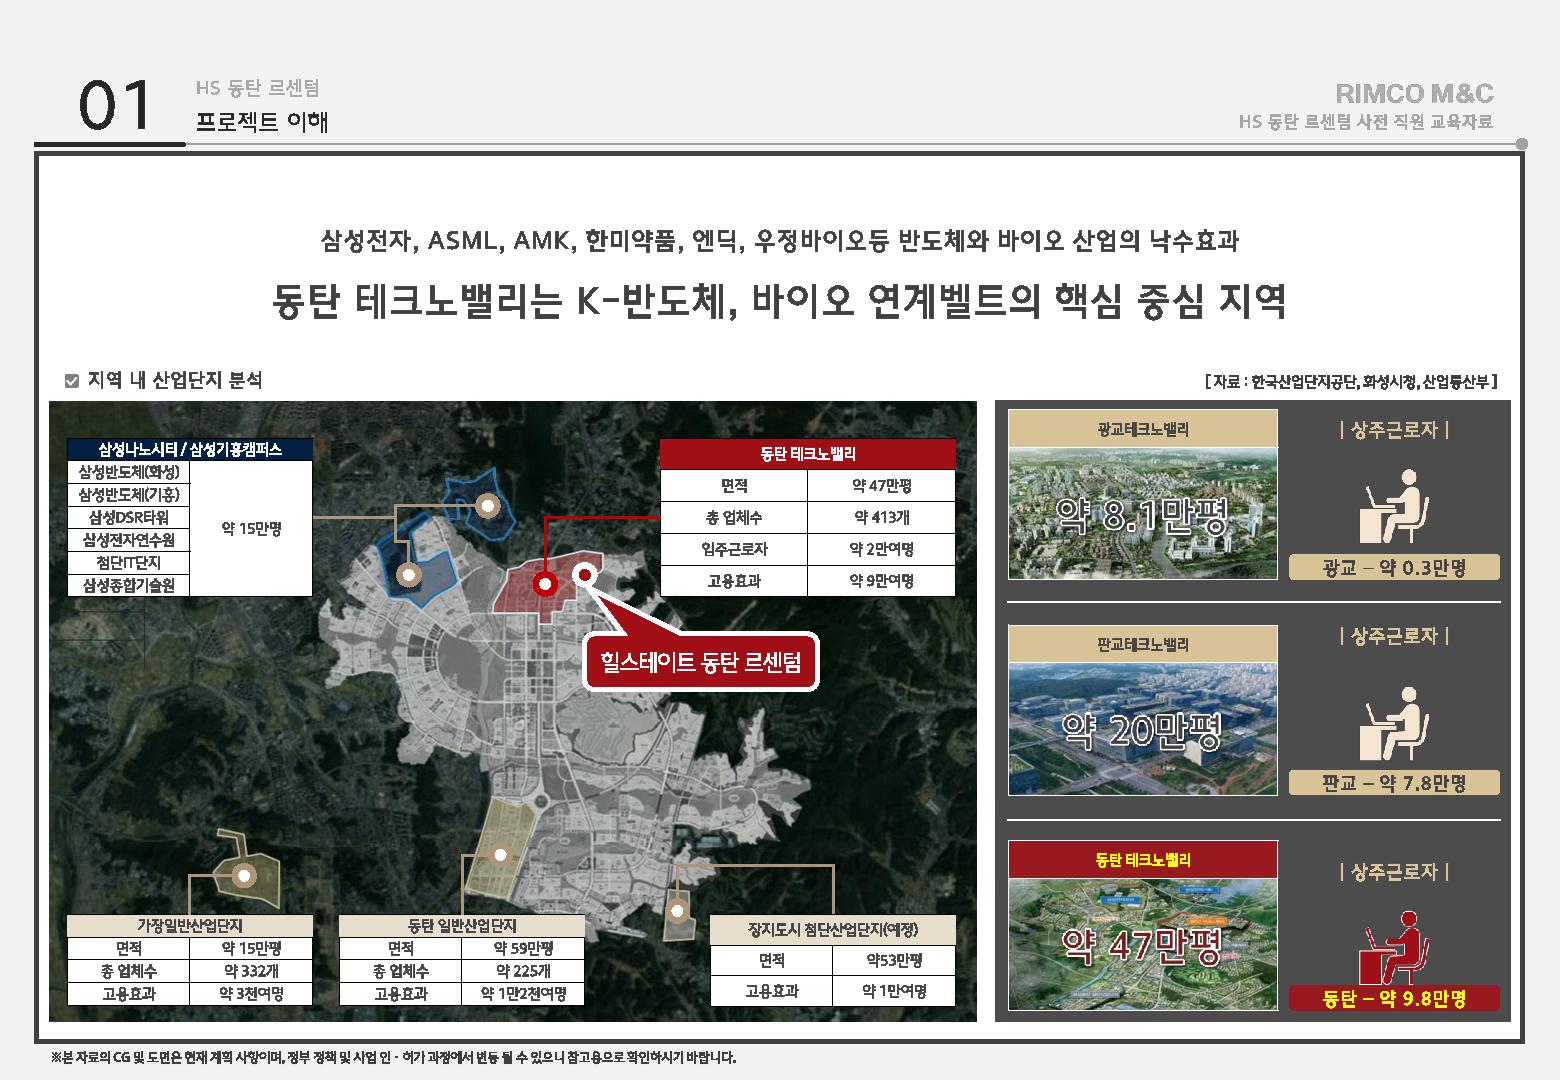Click the red 동탄 – 약 9.8만명 label

click(x=1394, y=998)
